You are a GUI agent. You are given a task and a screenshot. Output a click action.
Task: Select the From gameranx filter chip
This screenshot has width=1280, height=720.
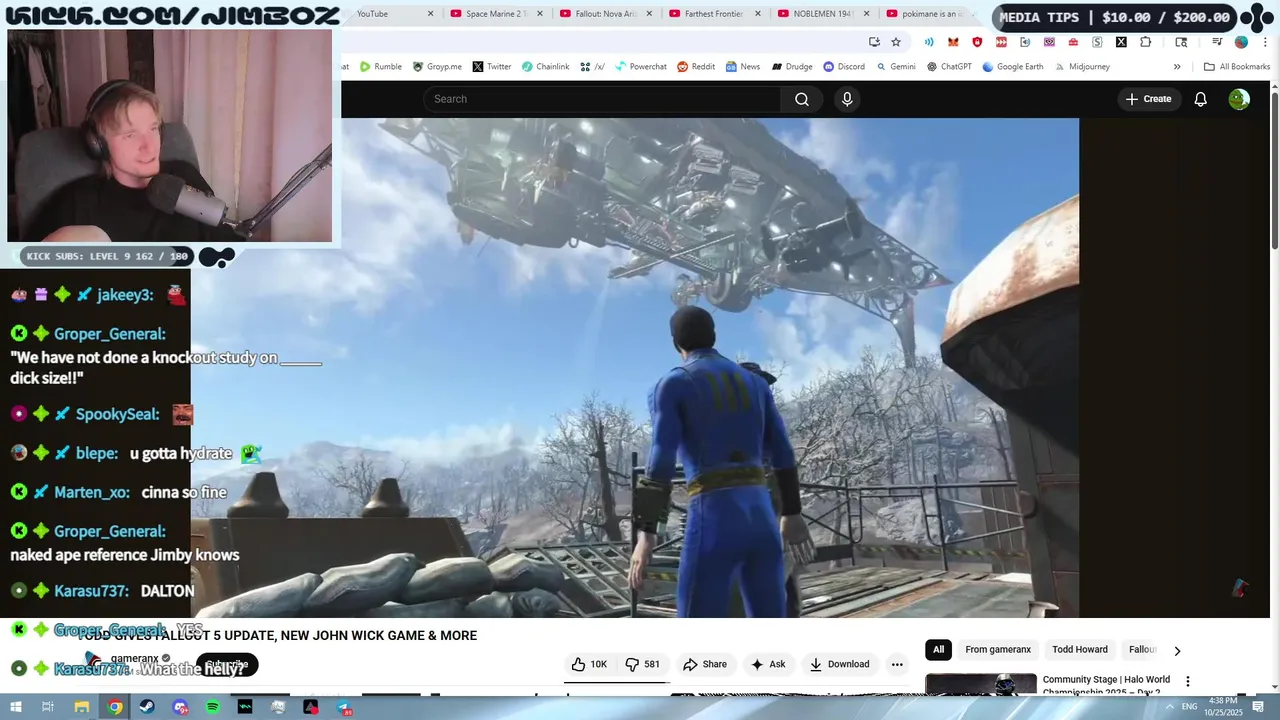(998, 650)
